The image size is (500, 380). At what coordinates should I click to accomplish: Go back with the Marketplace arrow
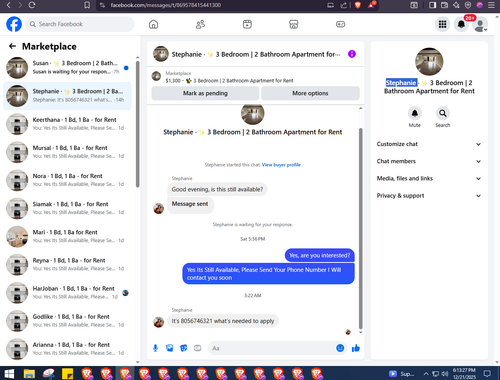[x=12, y=46]
